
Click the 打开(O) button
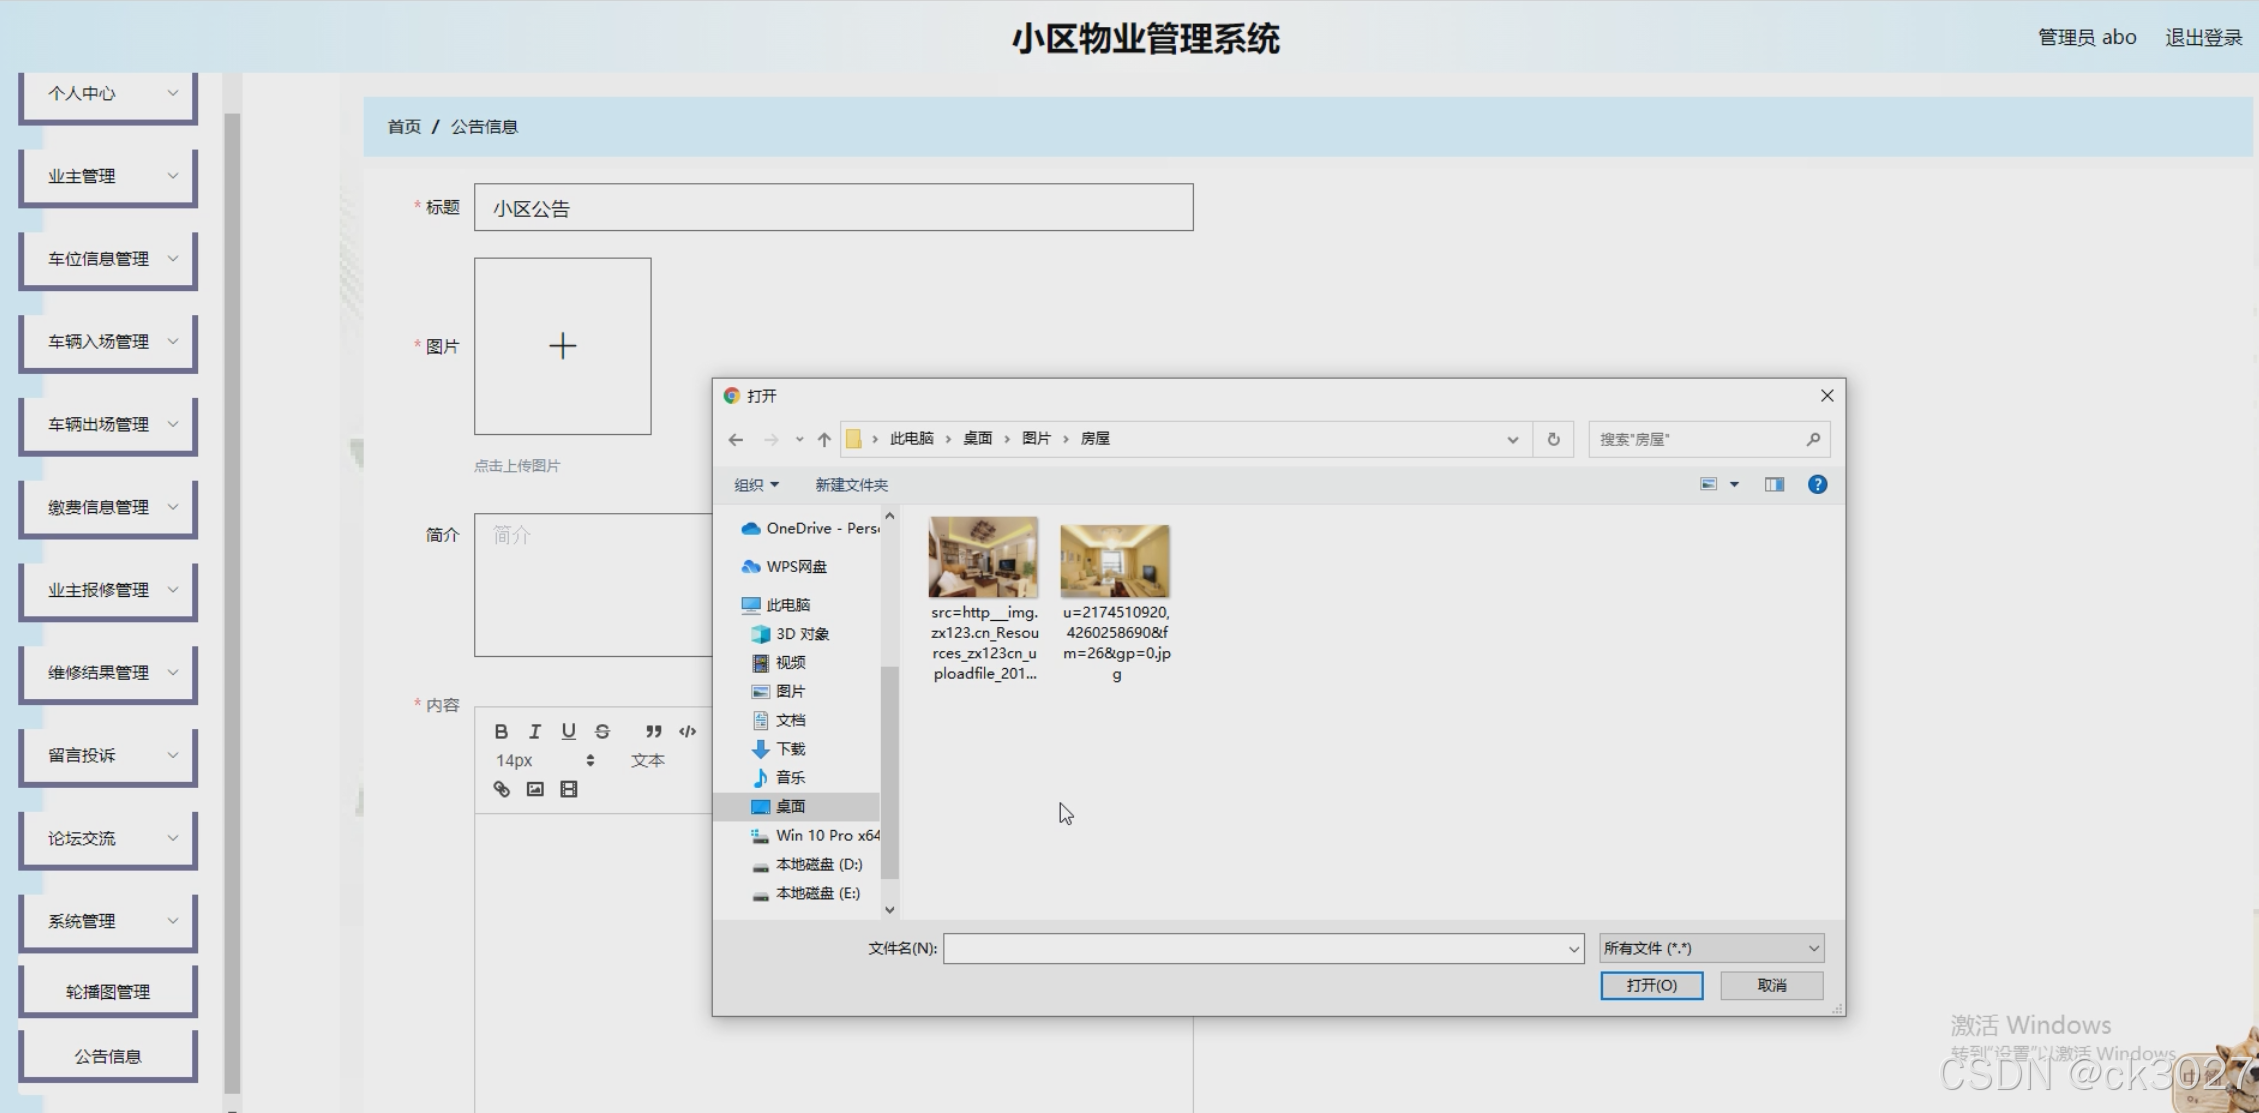pos(1651,985)
